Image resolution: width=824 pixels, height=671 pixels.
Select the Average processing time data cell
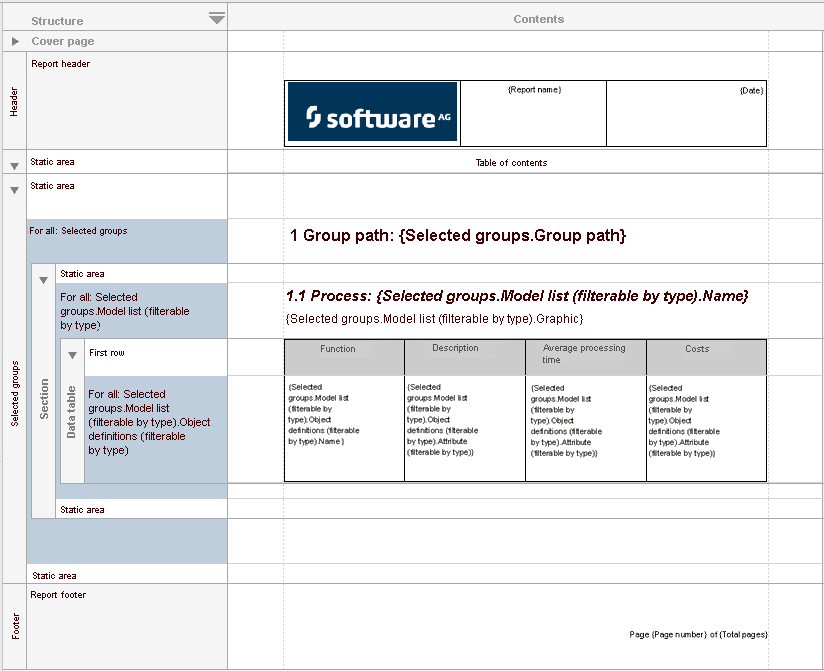586,428
